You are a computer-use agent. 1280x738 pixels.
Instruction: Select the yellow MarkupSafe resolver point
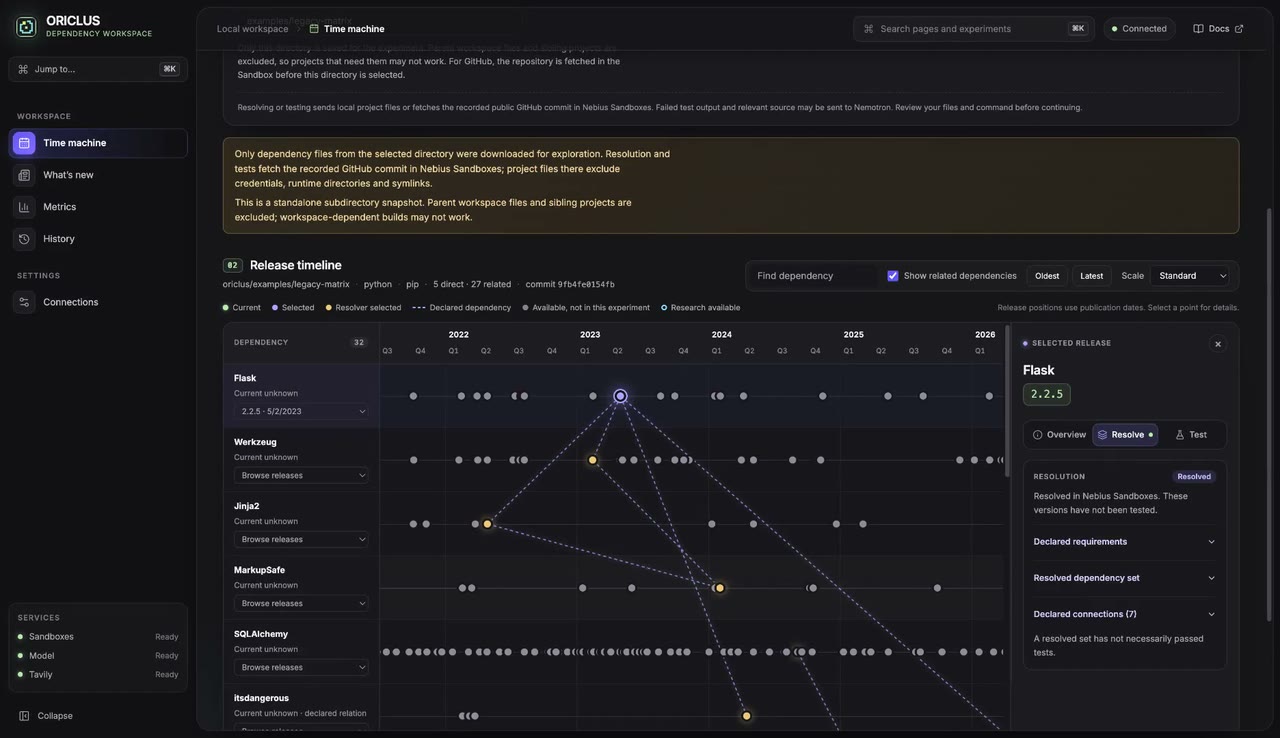(720, 588)
